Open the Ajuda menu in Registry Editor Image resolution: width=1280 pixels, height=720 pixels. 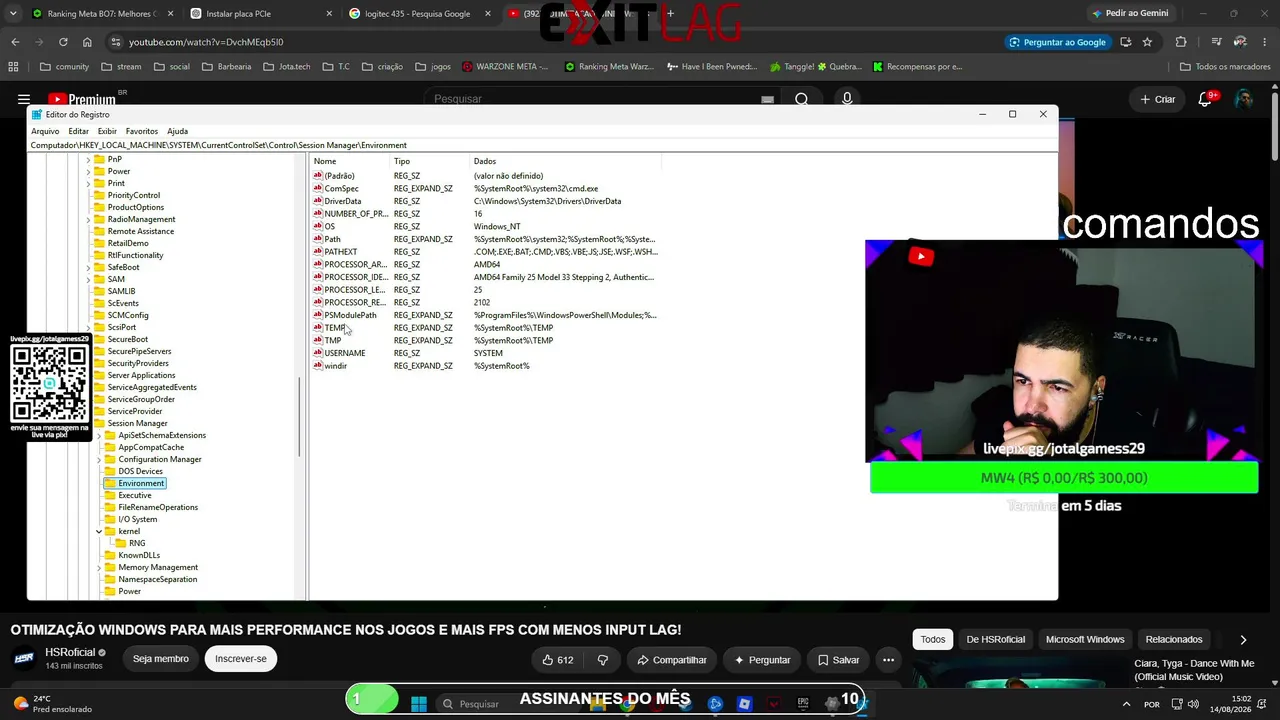pos(177,131)
